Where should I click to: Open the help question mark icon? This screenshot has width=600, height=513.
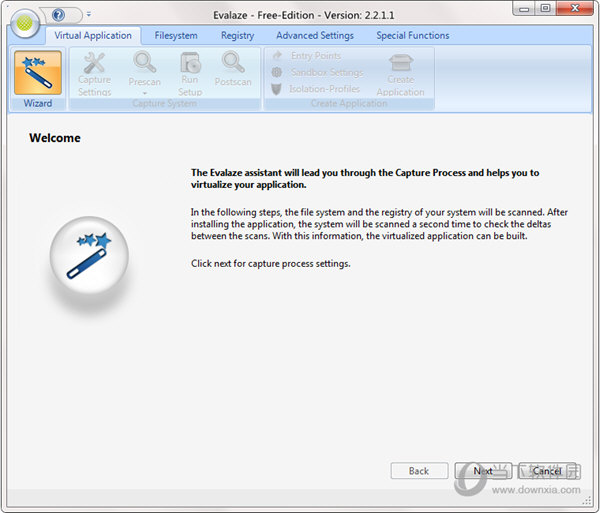[59, 15]
